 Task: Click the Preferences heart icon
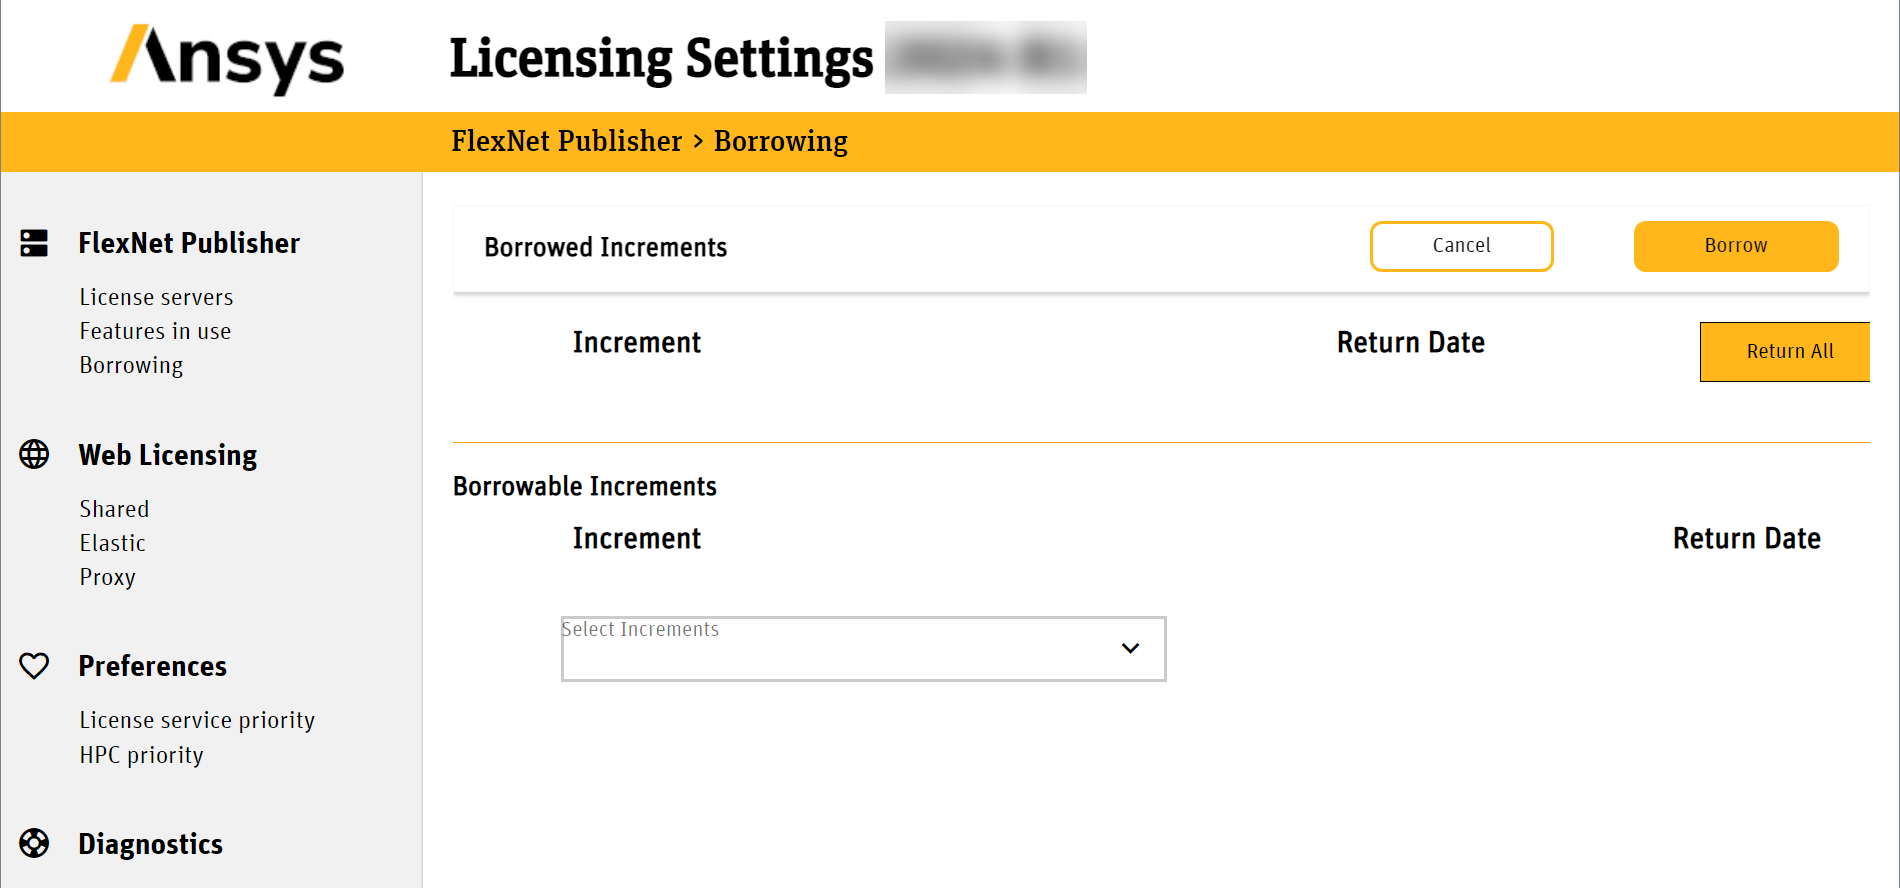[34, 666]
